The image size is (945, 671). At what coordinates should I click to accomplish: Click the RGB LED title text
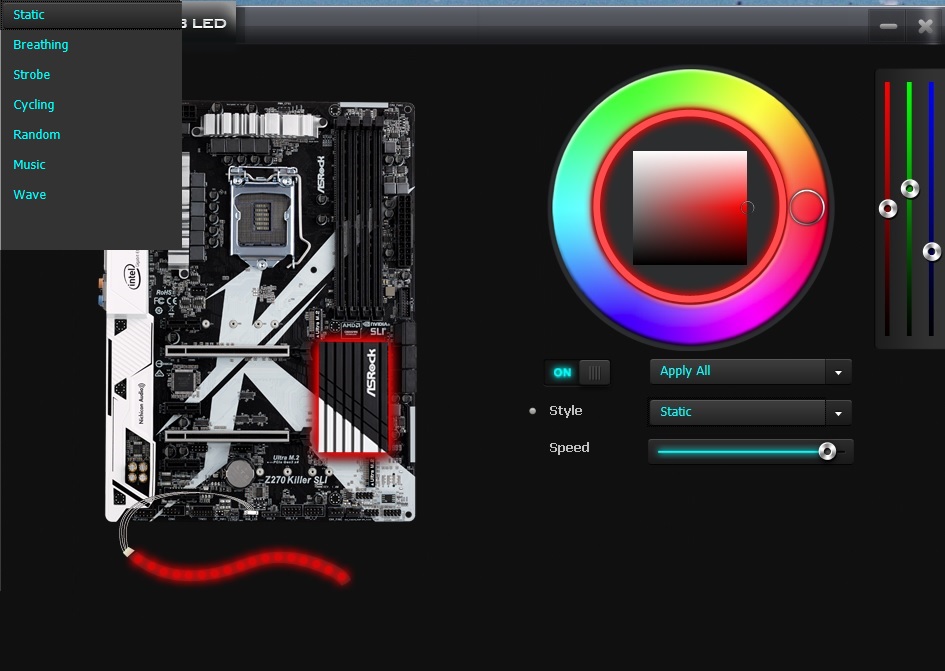204,24
